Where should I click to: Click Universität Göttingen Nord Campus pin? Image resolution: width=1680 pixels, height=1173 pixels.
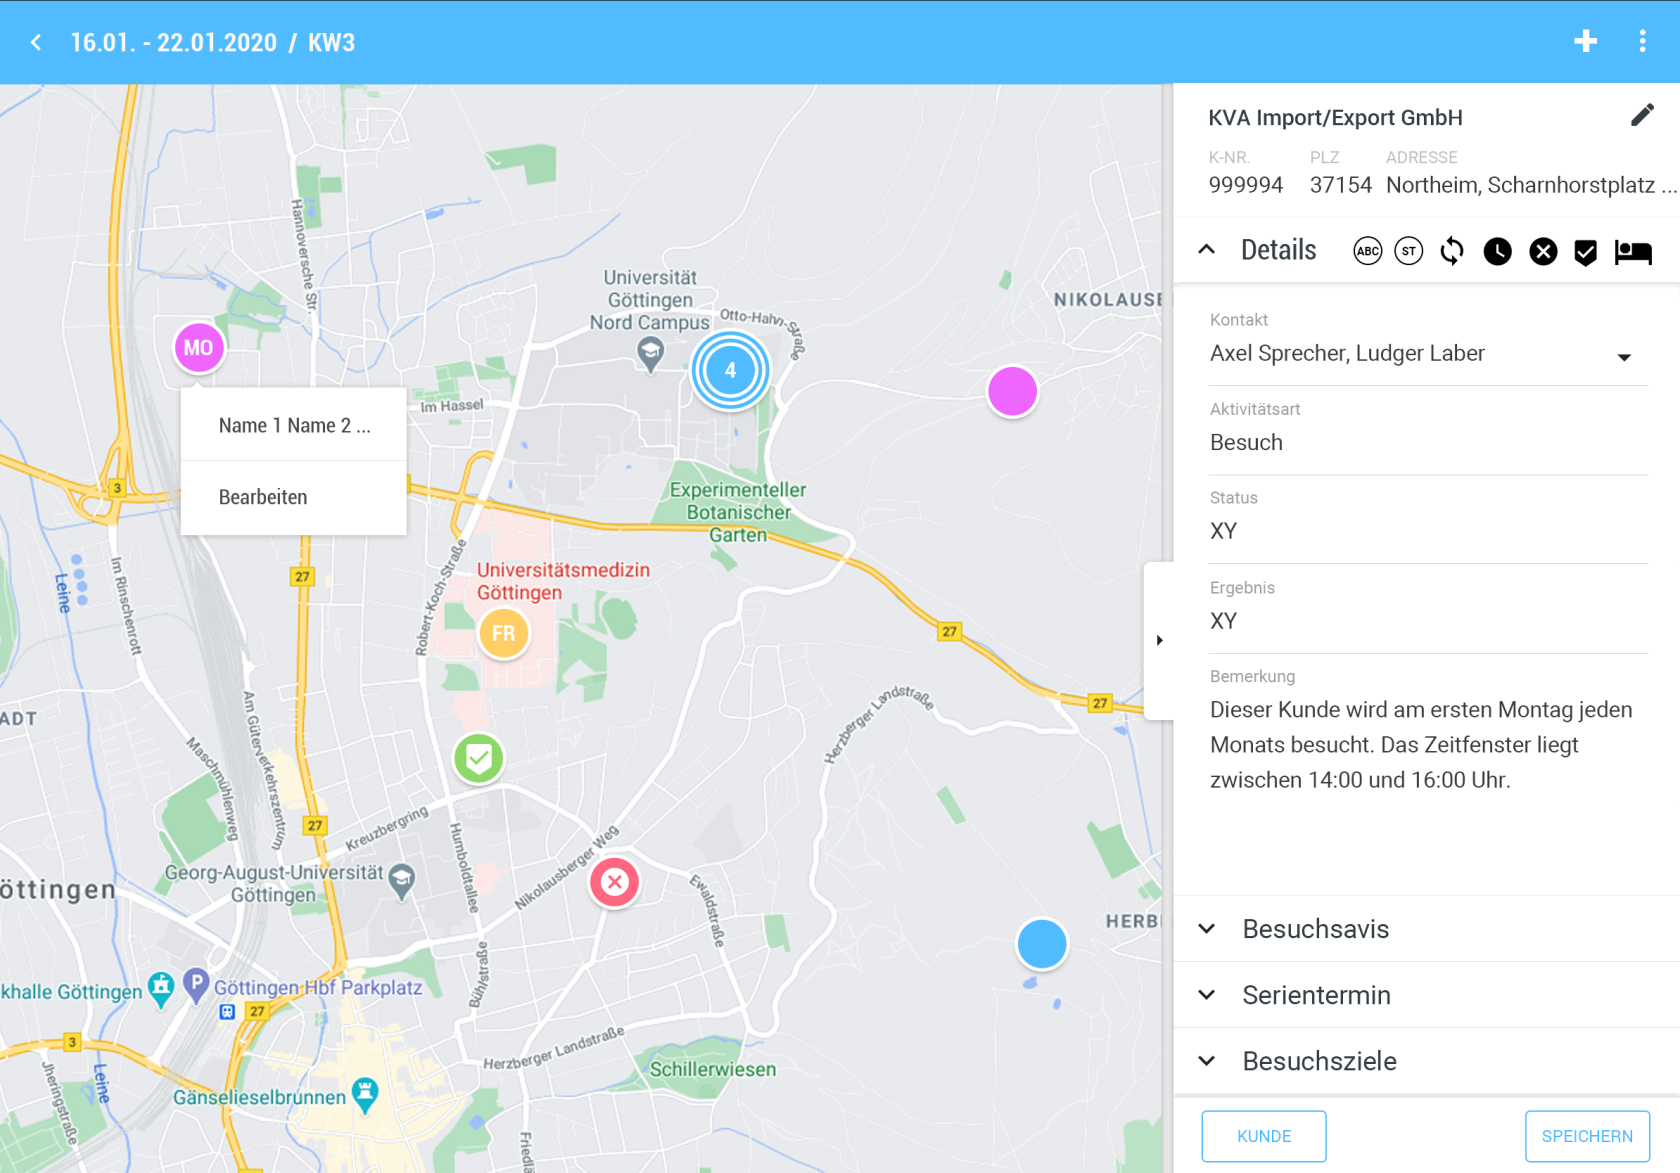tap(650, 353)
